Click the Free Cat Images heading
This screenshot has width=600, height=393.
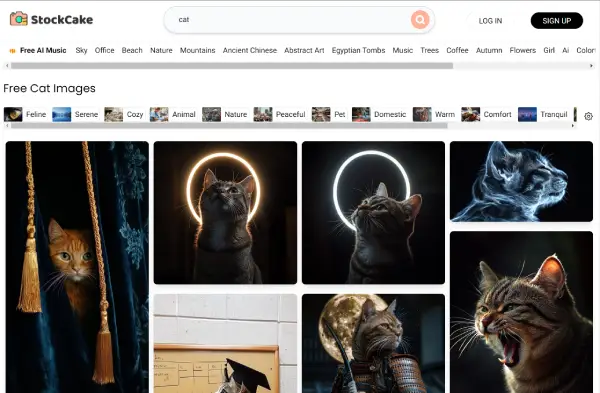coord(49,88)
